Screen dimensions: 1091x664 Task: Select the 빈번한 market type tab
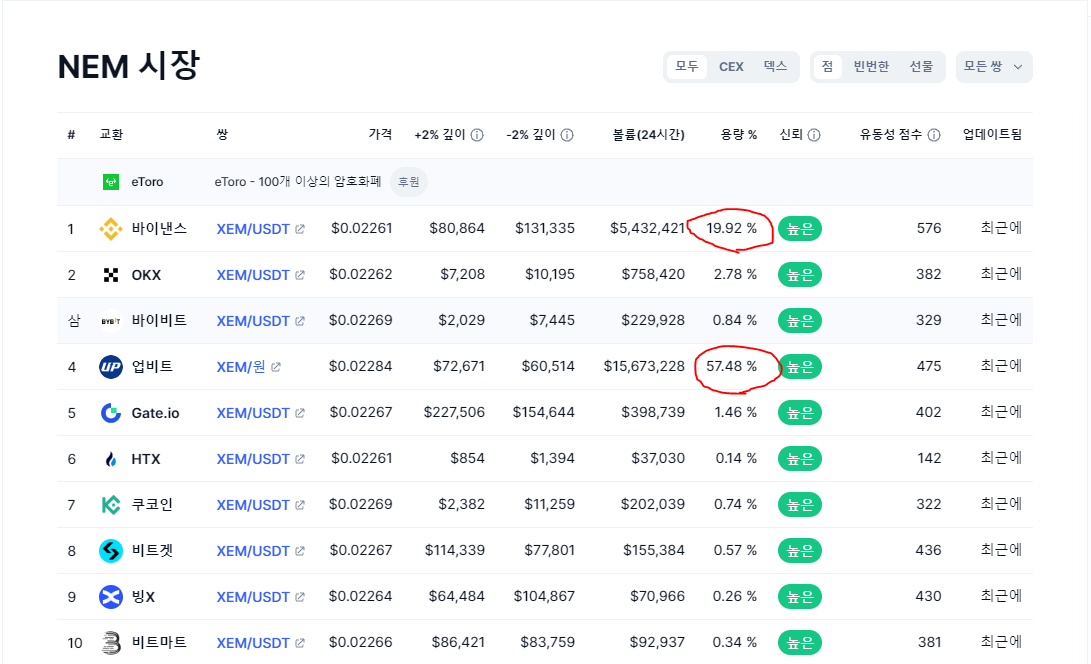tap(871, 67)
